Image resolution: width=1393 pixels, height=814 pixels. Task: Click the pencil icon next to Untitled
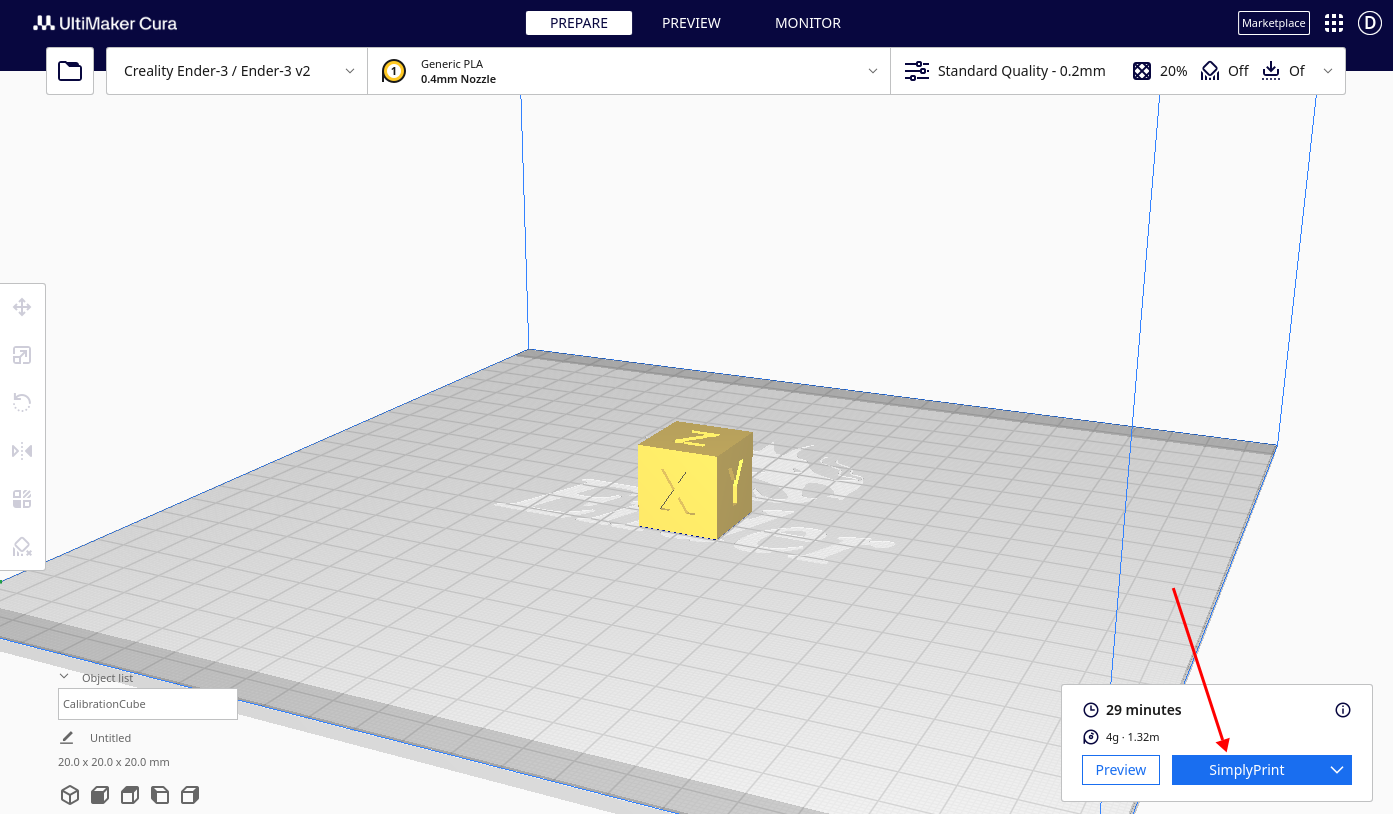coord(67,738)
